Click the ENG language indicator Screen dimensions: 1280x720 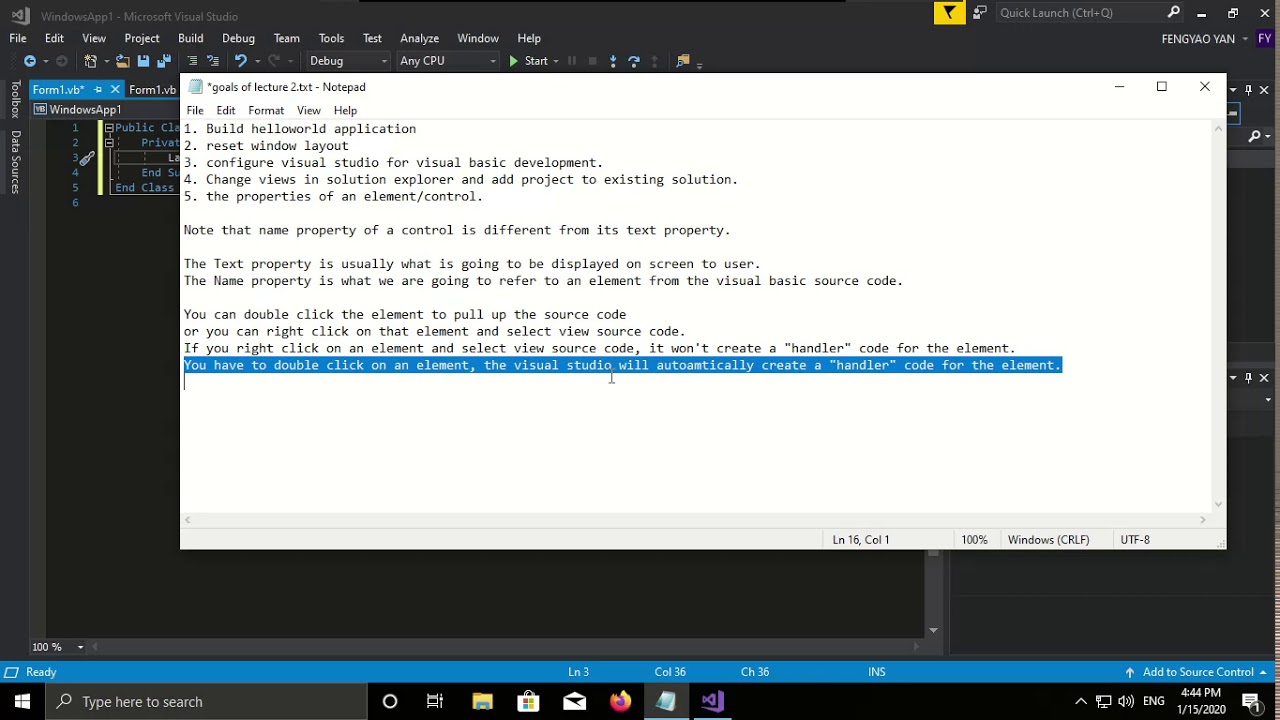click(x=1153, y=701)
